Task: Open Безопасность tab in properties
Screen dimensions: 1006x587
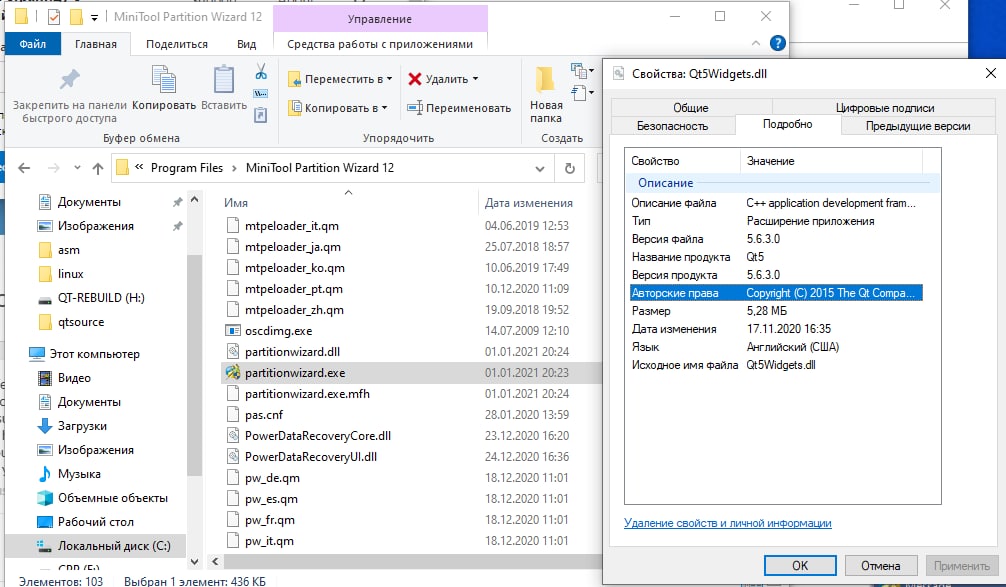Action: [x=672, y=126]
